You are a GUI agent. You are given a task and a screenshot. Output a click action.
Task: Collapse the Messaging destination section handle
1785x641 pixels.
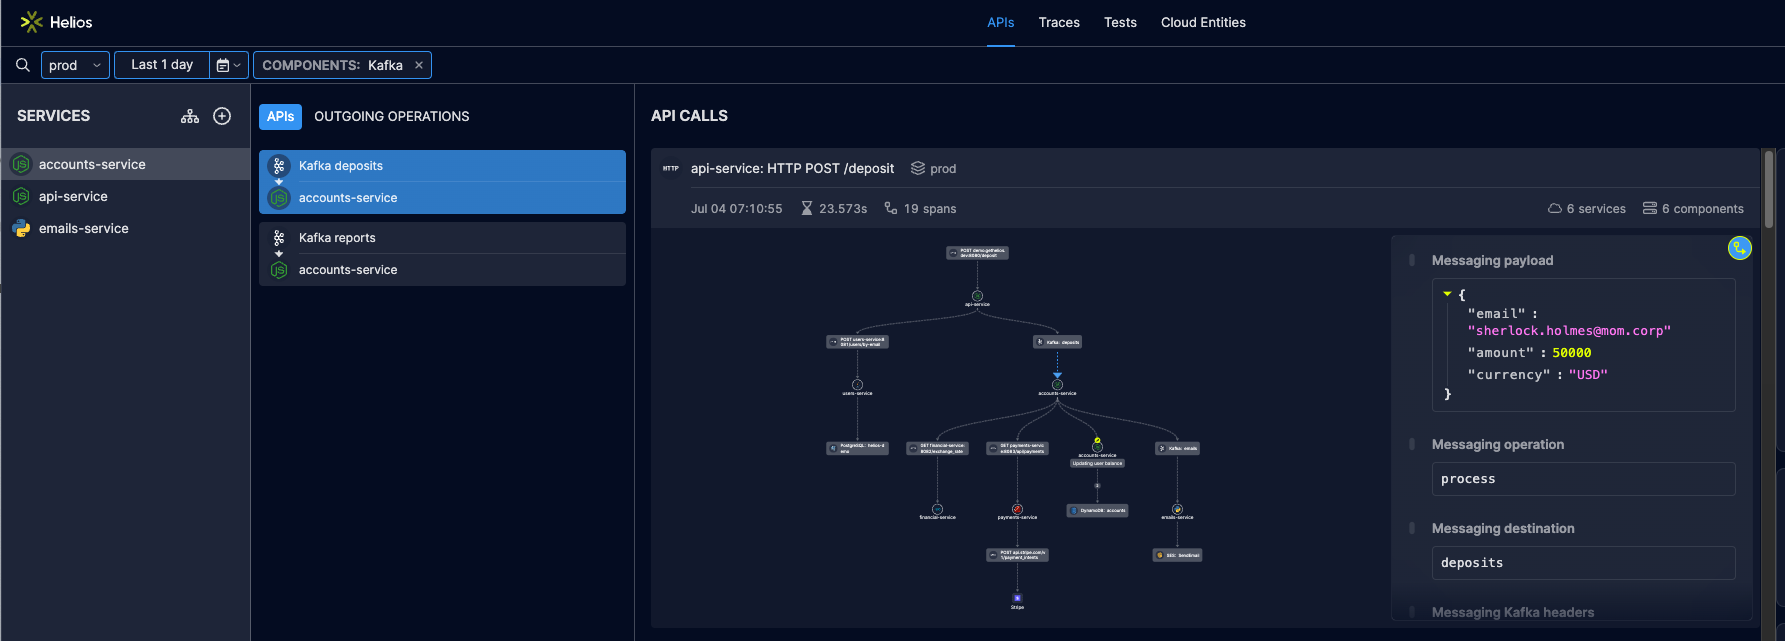click(1412, 528)
